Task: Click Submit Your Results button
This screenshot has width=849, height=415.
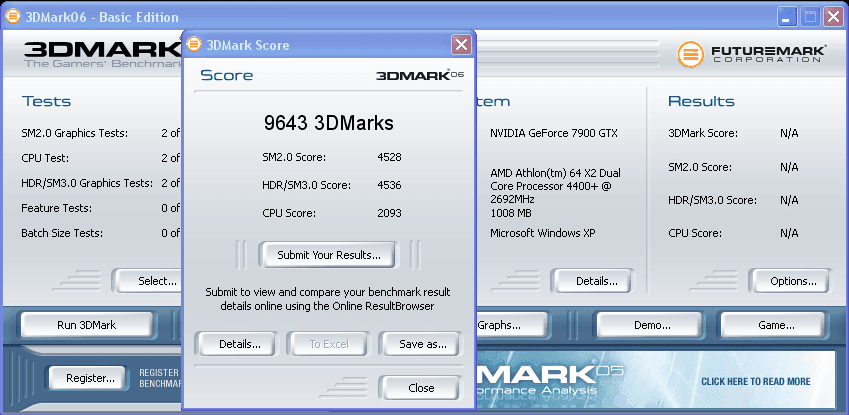Action: (x=329, y=255)
